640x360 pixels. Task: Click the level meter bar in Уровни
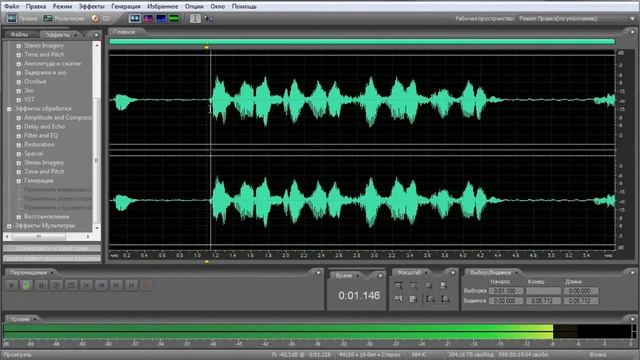[x=318, y=331]
